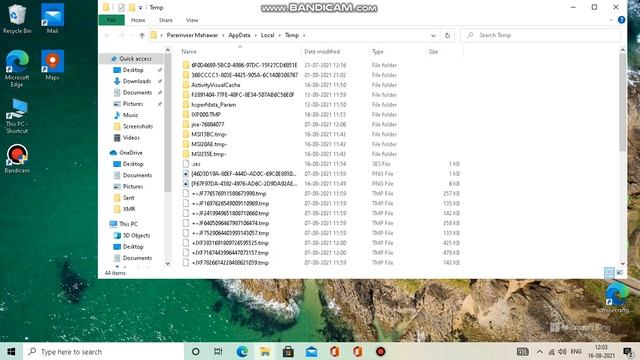The image size is (640, 360).
Task: Select 3D Objects under This PC
Action: [136, 236]
